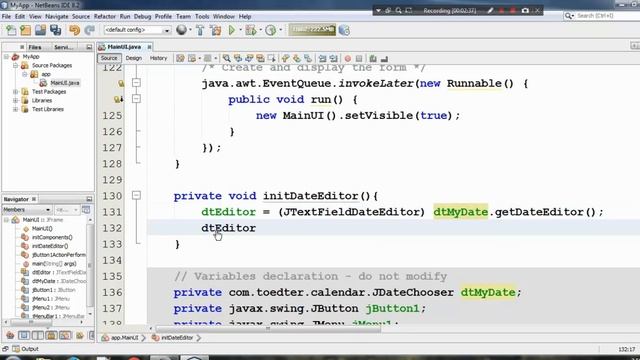Click the New File toolbar icon
Viewport: 640px width, 360px height.
point(11,30)
